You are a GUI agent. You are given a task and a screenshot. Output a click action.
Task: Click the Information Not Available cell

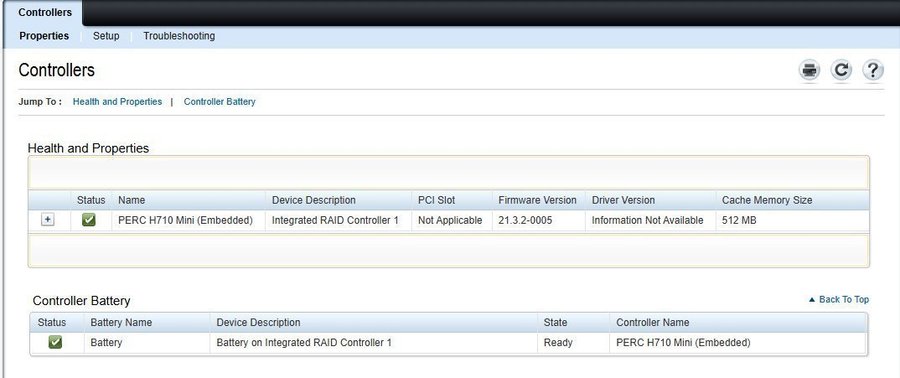click(x=647, y=220)
